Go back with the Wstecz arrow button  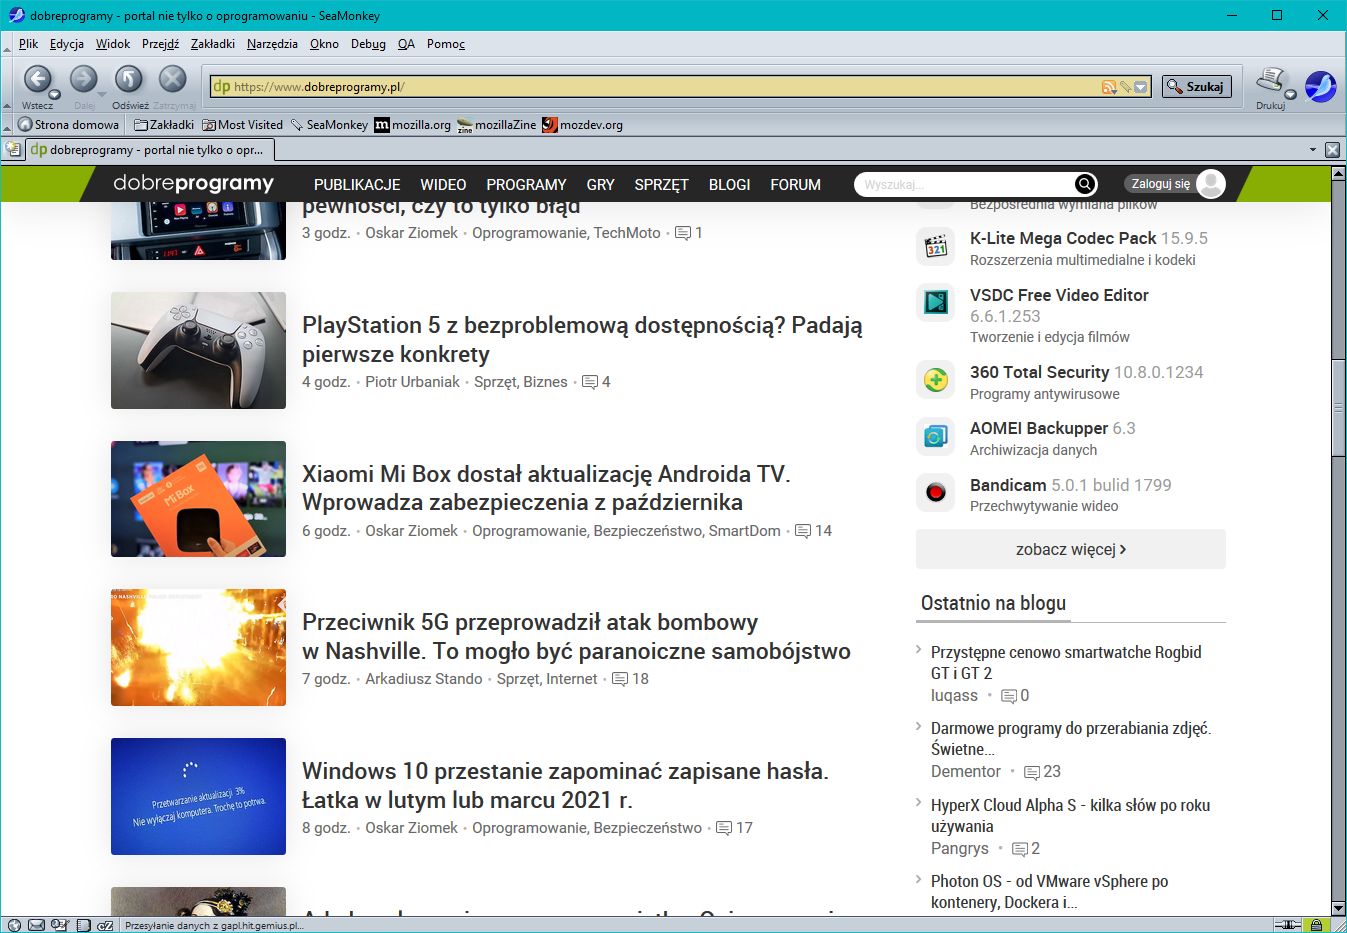[37, 79]
